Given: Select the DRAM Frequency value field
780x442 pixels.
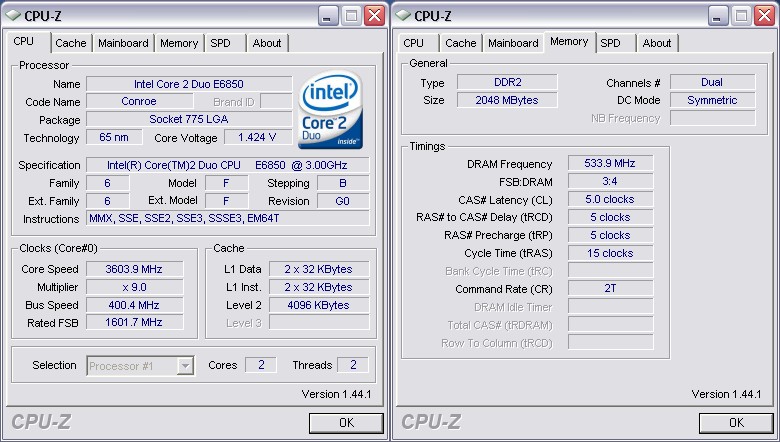Looking at the screenshot, I should [610, 164].
